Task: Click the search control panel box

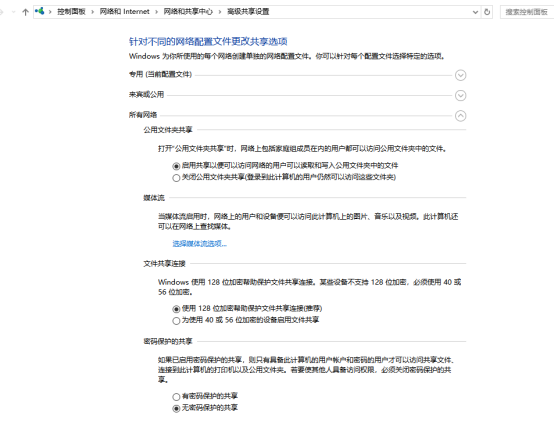Action: 526,12
